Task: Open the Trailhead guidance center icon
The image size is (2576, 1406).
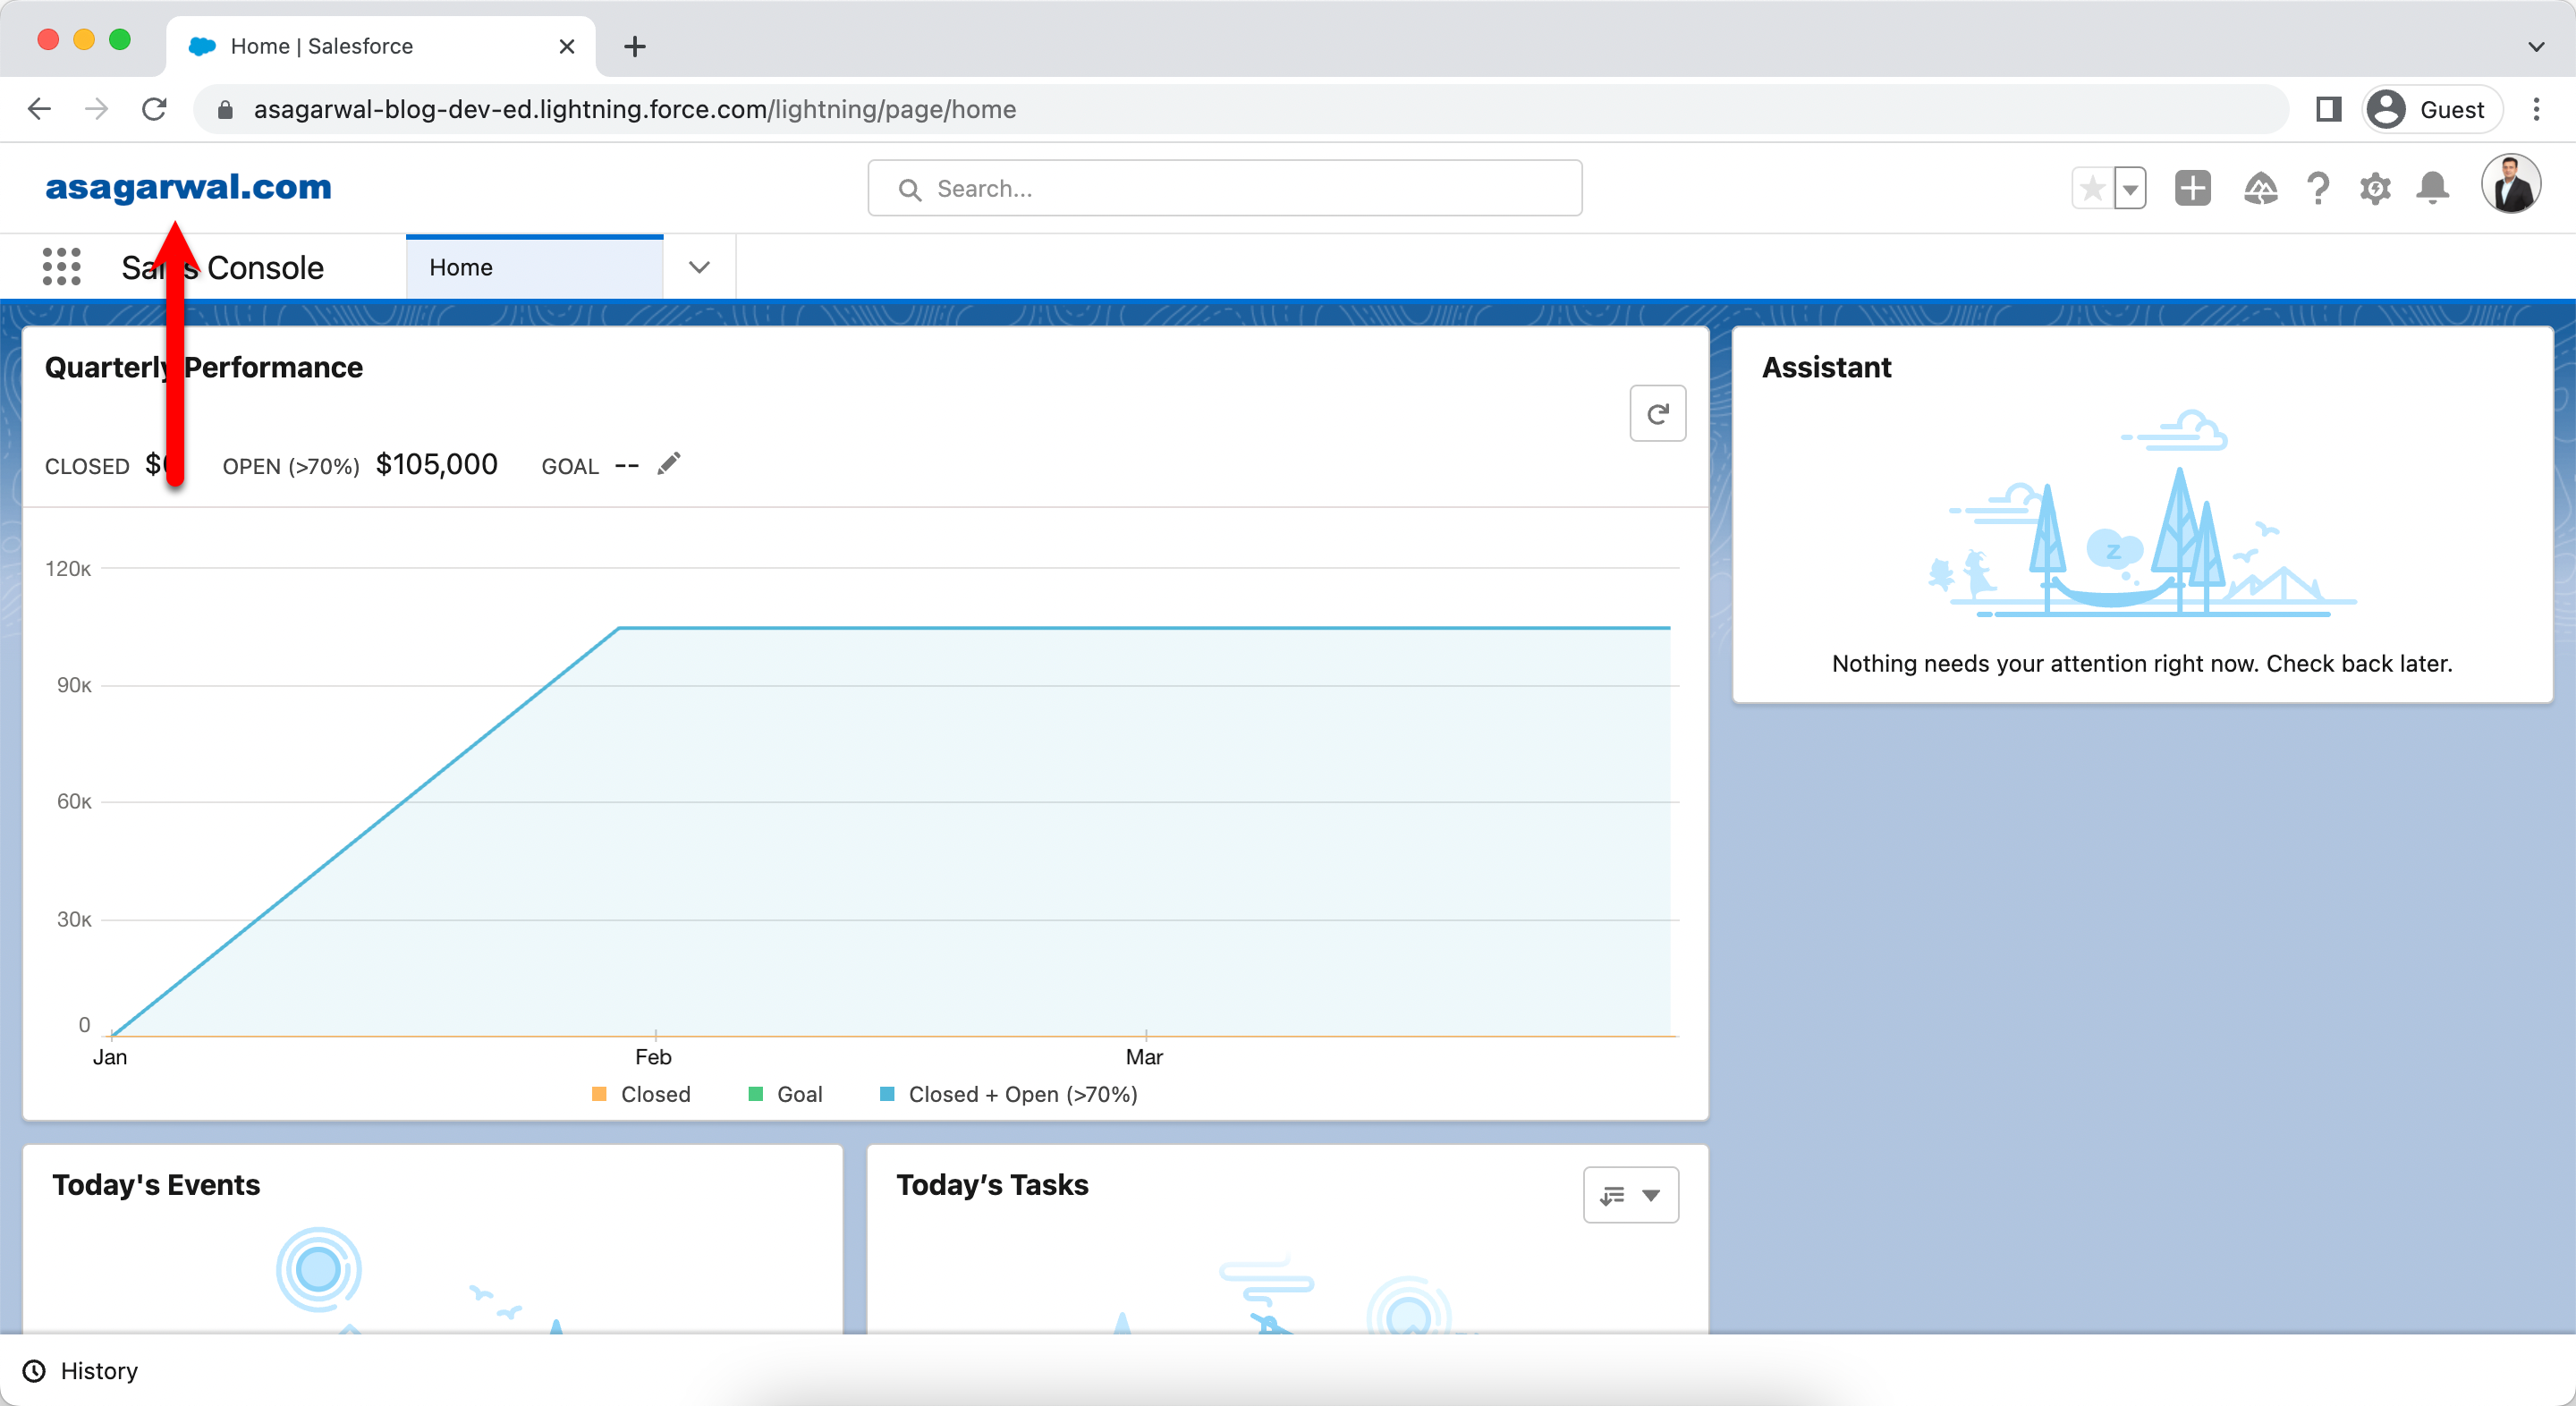Action: tap(2261, 188)
